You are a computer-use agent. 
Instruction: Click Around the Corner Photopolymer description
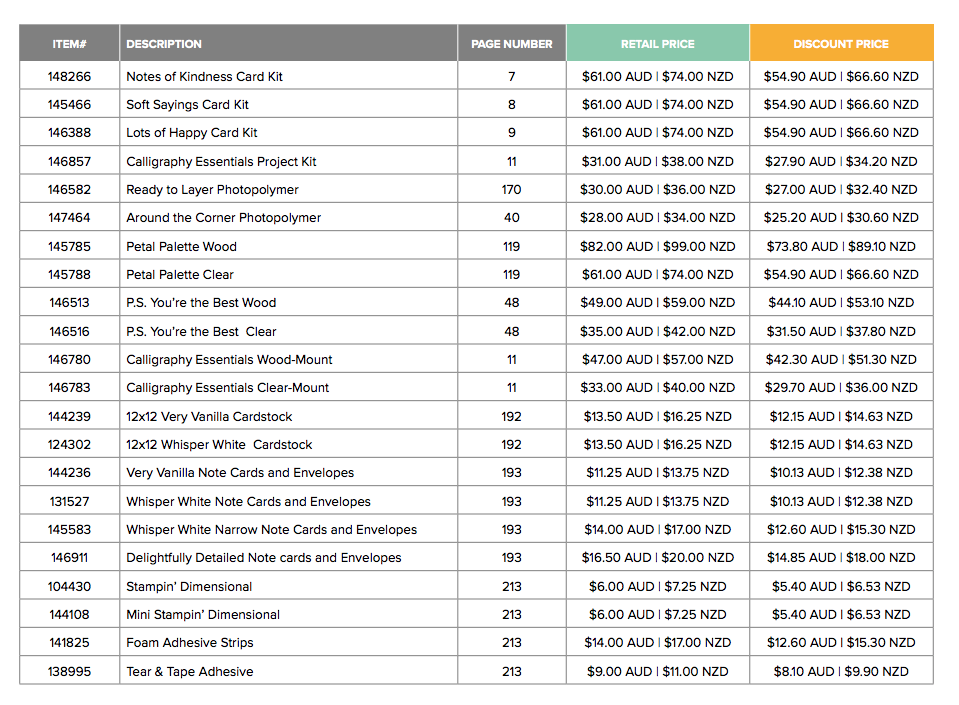click(224, 218)
